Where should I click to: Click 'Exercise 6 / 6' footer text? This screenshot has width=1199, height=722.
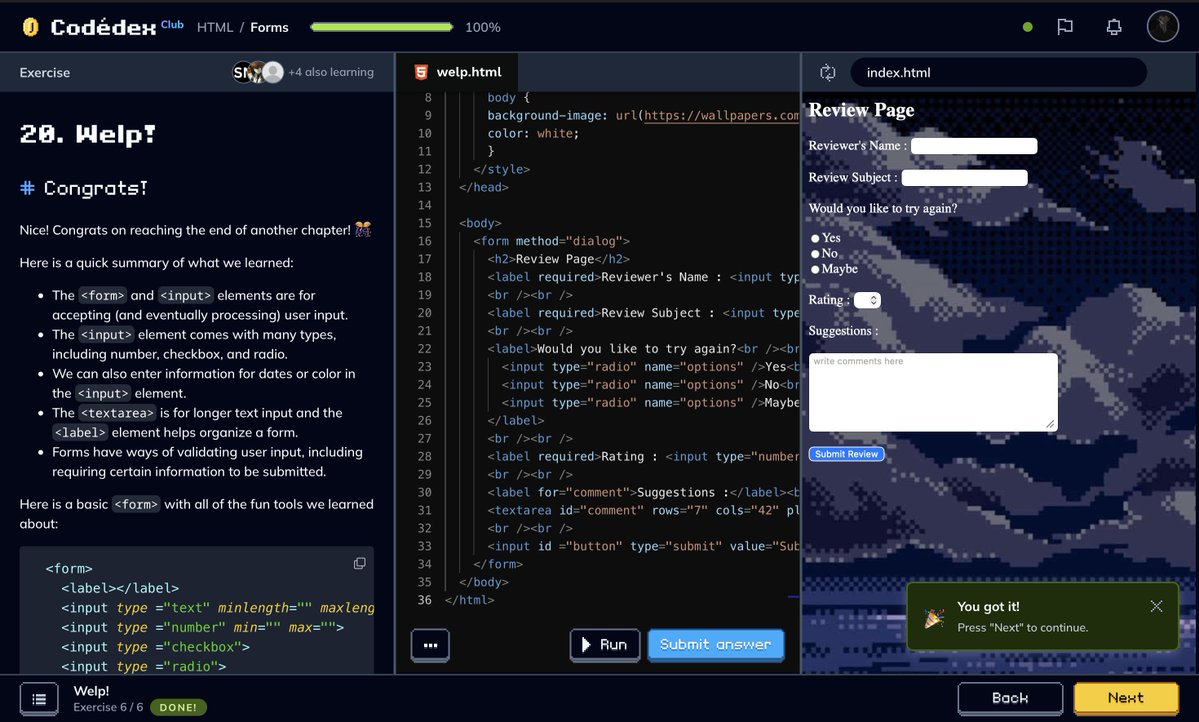(108, 707)
